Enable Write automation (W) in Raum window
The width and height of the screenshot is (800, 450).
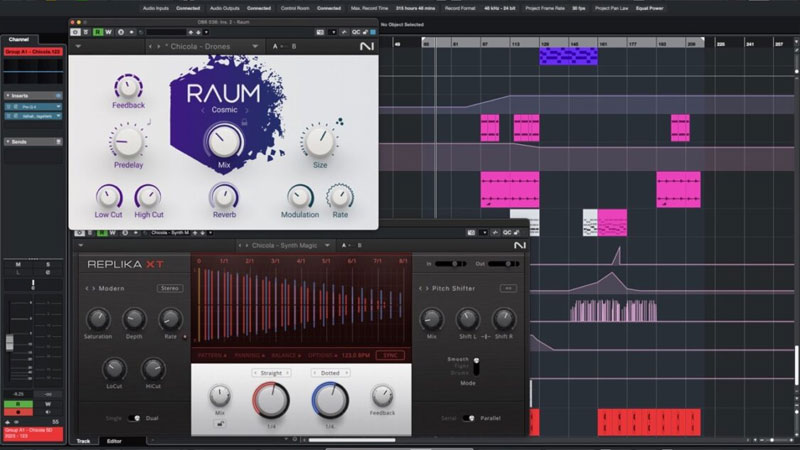tap(108, 32)
